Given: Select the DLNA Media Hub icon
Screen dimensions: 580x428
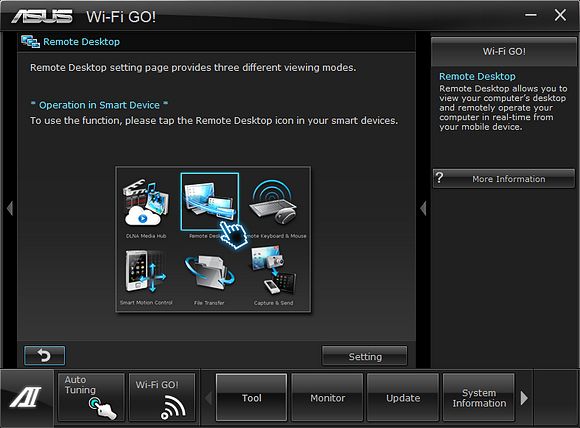Looking at the screenshot, I should coord(146,203).
